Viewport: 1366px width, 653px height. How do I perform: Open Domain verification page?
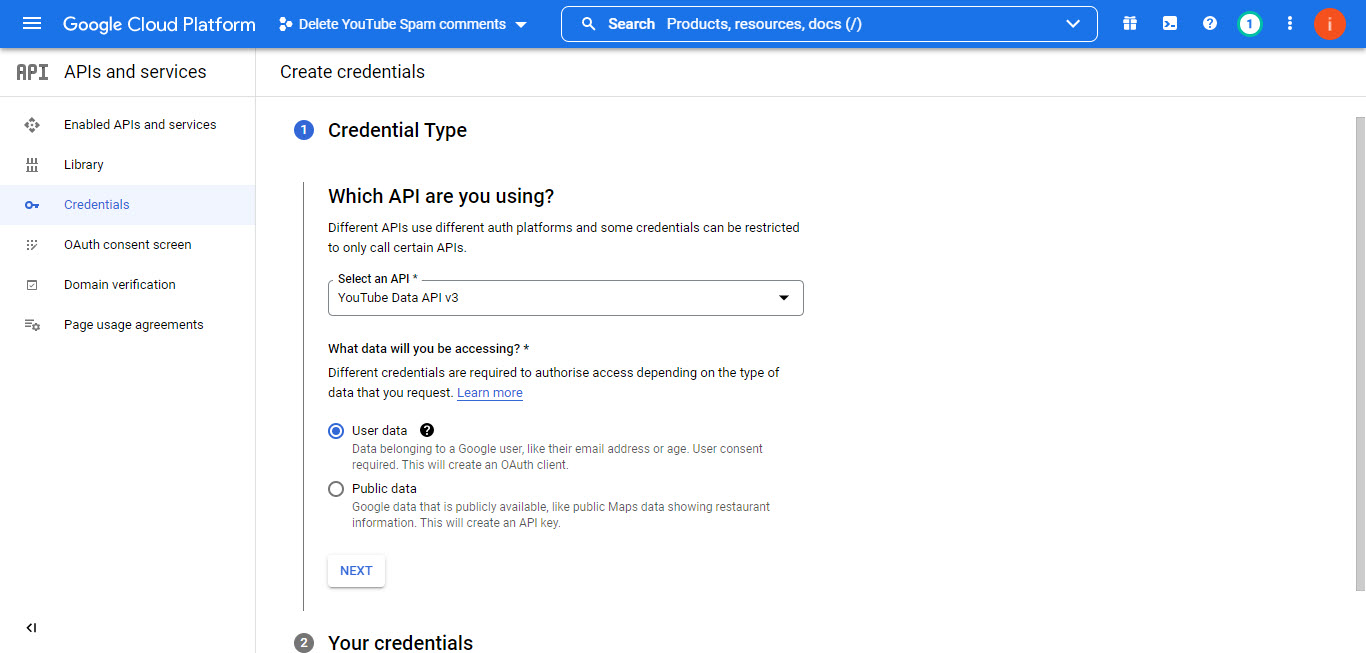tap(127, 285)
